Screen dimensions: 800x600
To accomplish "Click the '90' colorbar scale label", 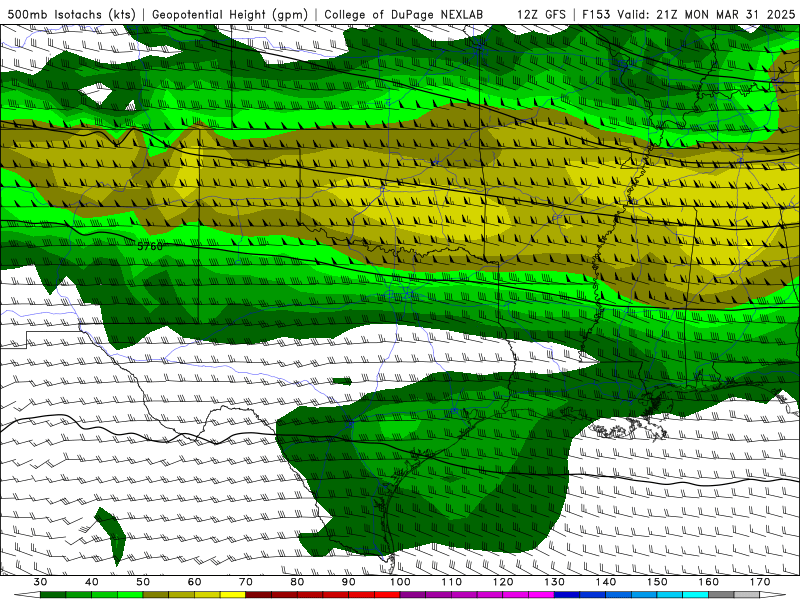I will click(x=348, y=582).
